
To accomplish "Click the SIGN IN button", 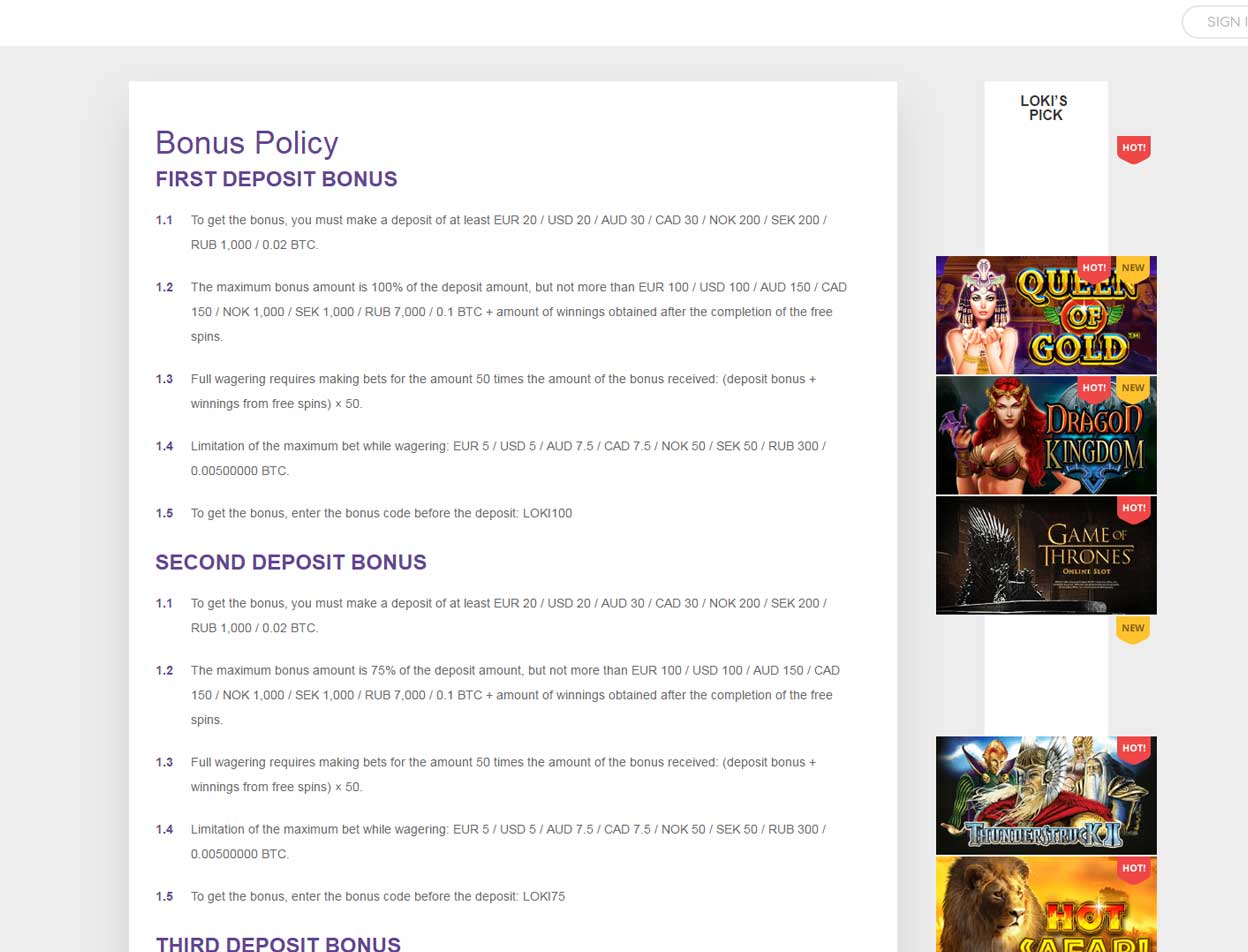I will coord(1216,22).
